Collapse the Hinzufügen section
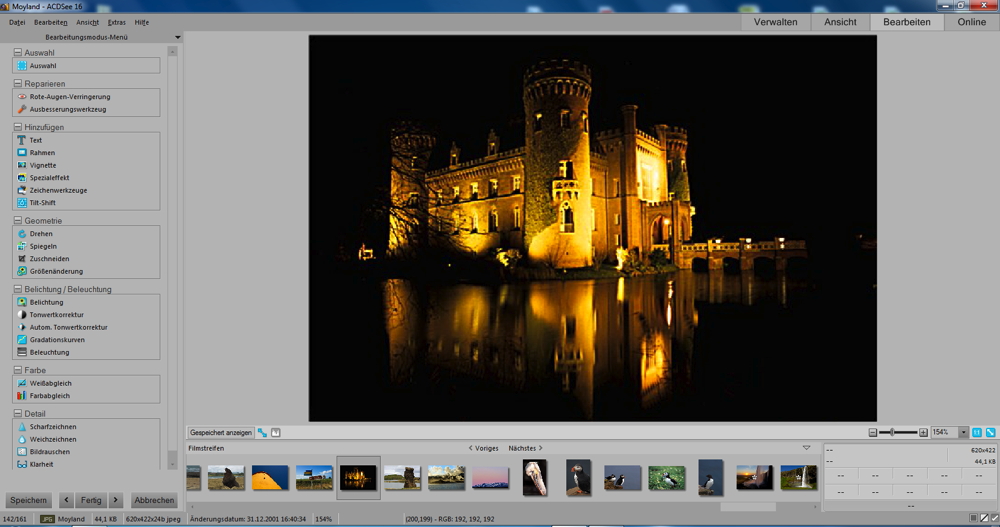Image resolution: width=1000 pixels, height=527 pixels. 18,128
